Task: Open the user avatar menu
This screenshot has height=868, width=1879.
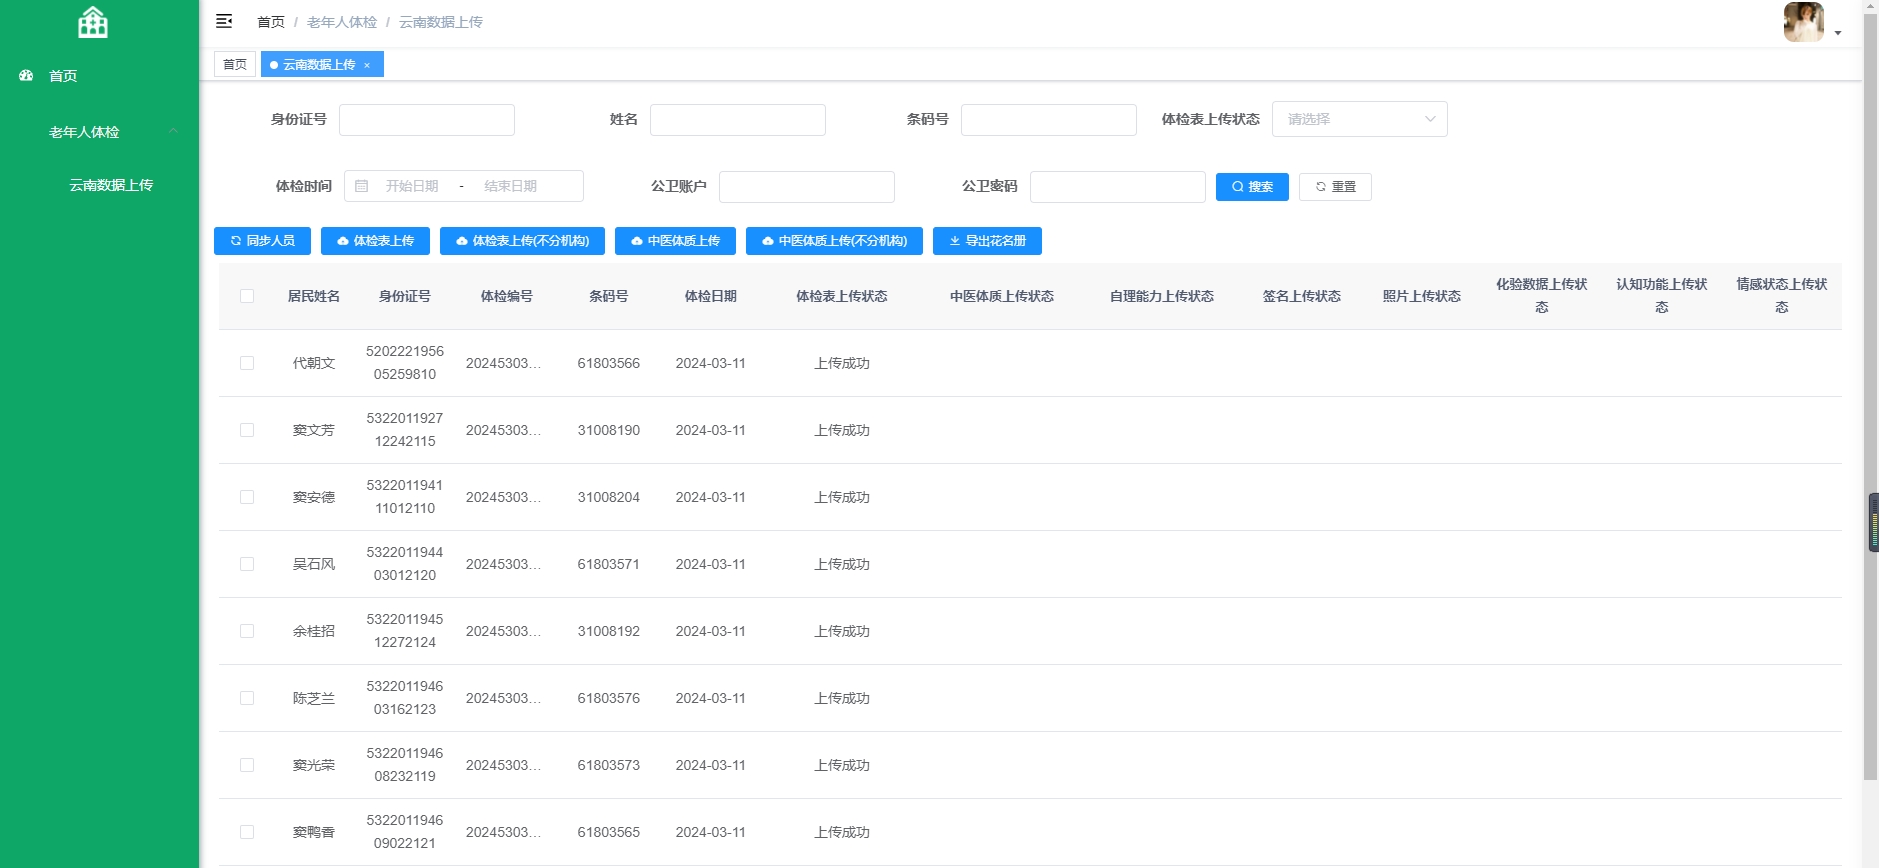Action: coord(1804,22)
